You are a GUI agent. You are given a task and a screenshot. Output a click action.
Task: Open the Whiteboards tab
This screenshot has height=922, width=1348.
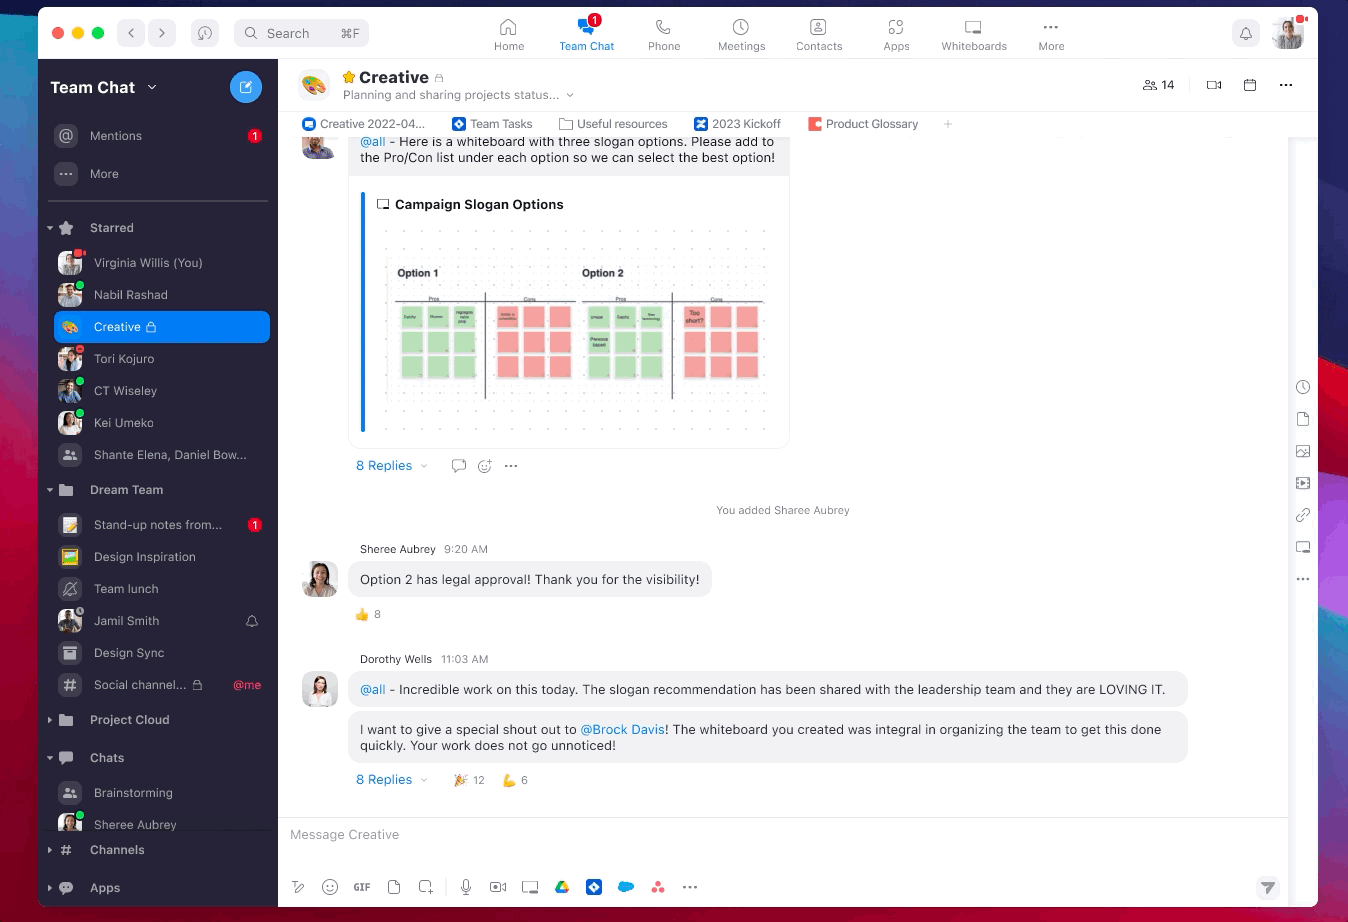[974, 34]
